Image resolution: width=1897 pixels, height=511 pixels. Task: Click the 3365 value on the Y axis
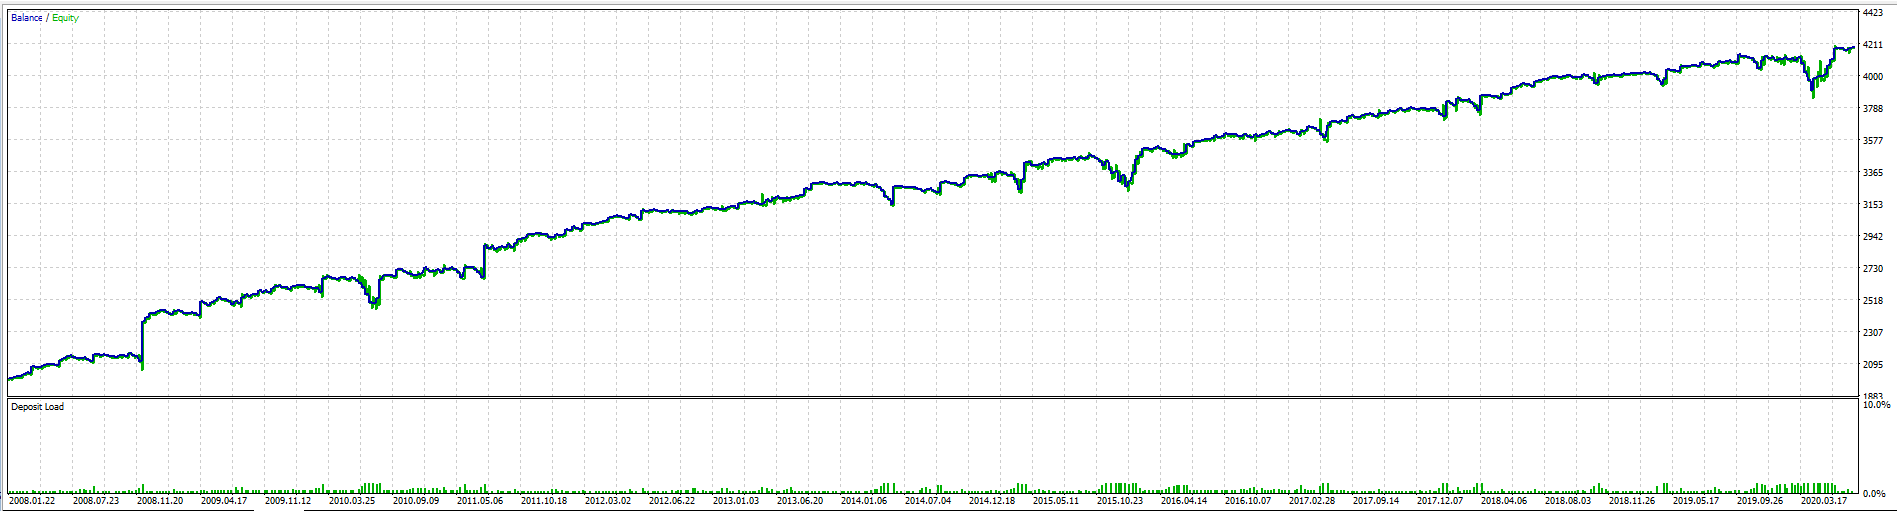pyautogui.click(x=1873, y=173)
